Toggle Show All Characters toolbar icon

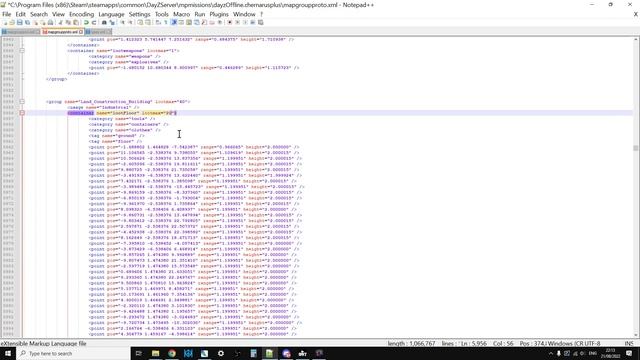[x=166, y=22]
